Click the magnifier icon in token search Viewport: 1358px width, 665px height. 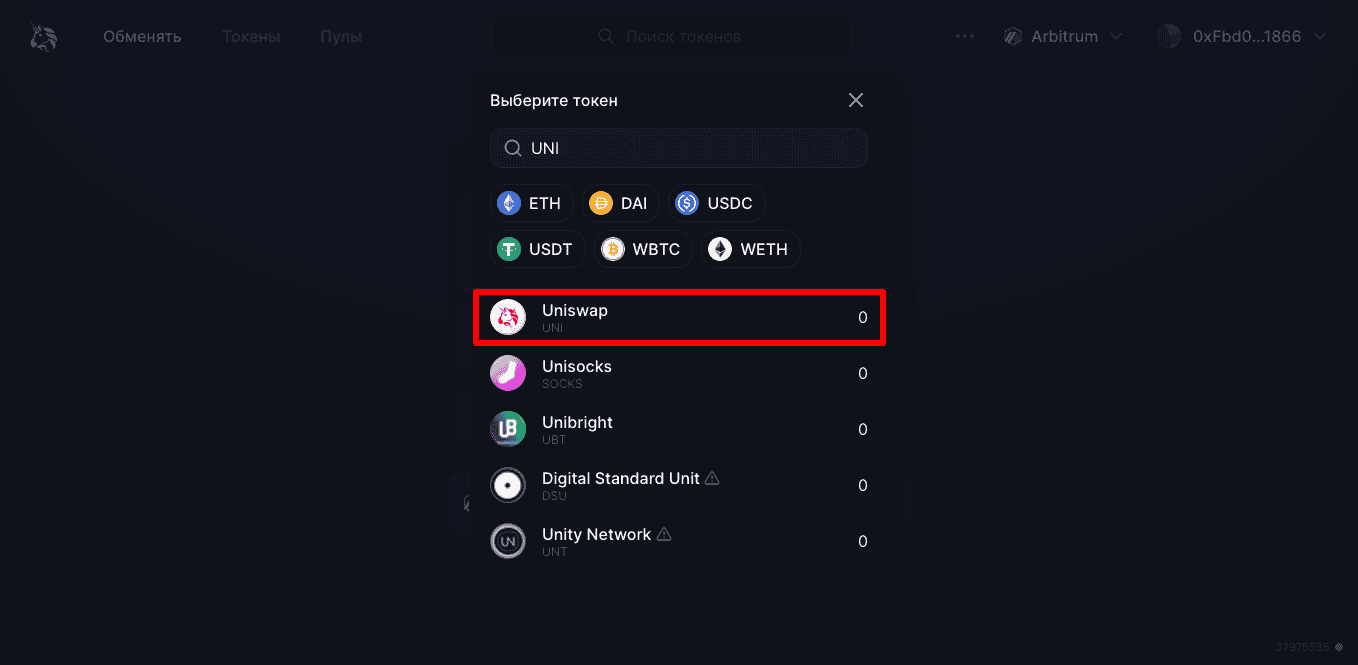pyautogui.click(x=512, y=148)
